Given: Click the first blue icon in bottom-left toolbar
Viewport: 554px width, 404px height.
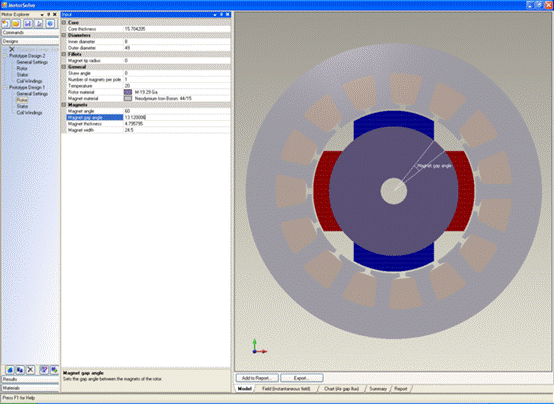Looking at the screenshot, I should click(x=10, y=370).
